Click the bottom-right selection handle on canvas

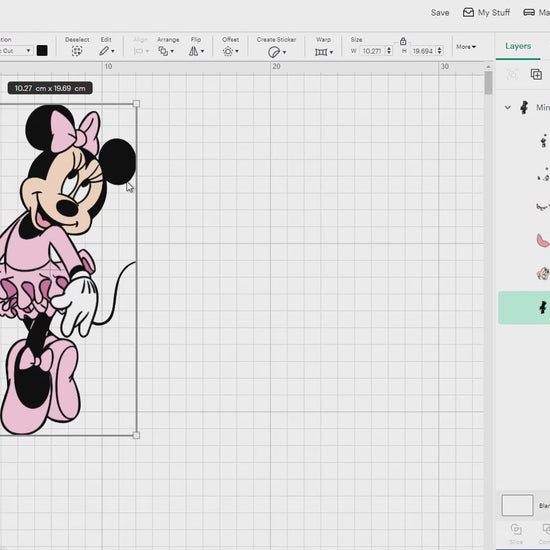(x=136, y=435)
